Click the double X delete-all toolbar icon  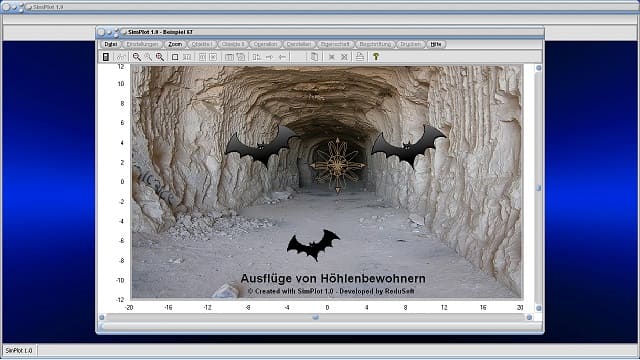pyautogui.click(x=344, y=57)
